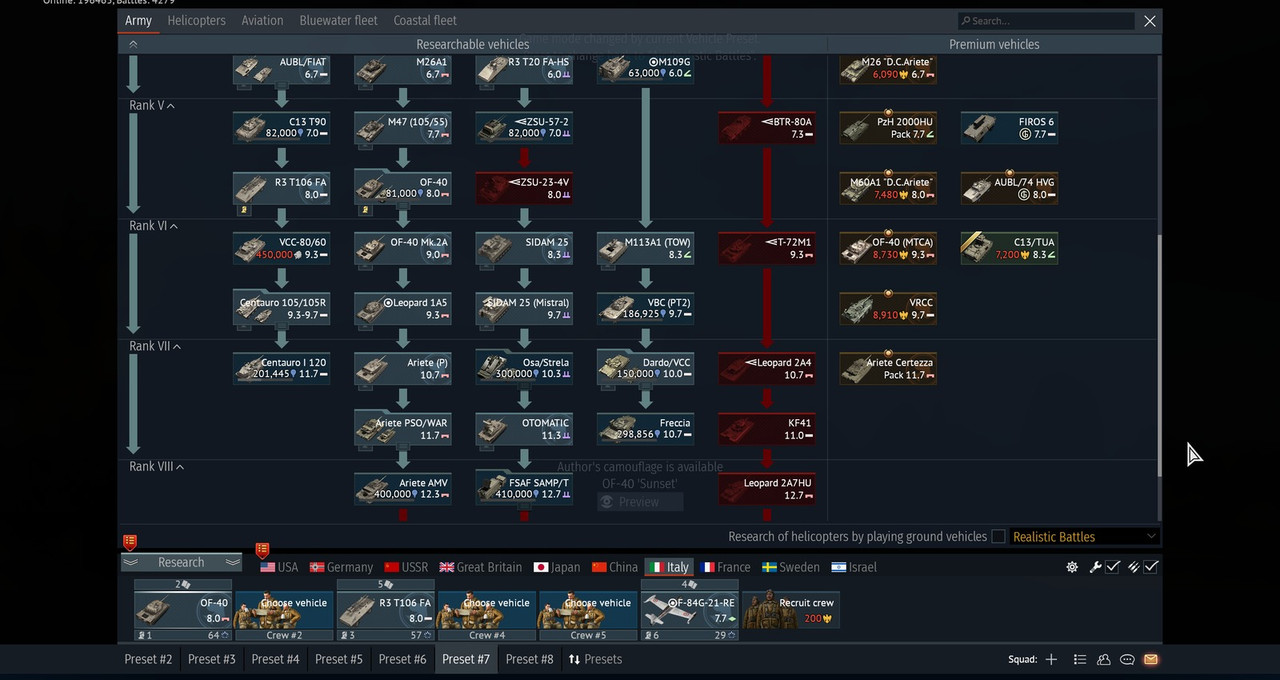Select the Israel flag nation
The width and height of the screenshot is (1280, 680).
coord(853,567)
